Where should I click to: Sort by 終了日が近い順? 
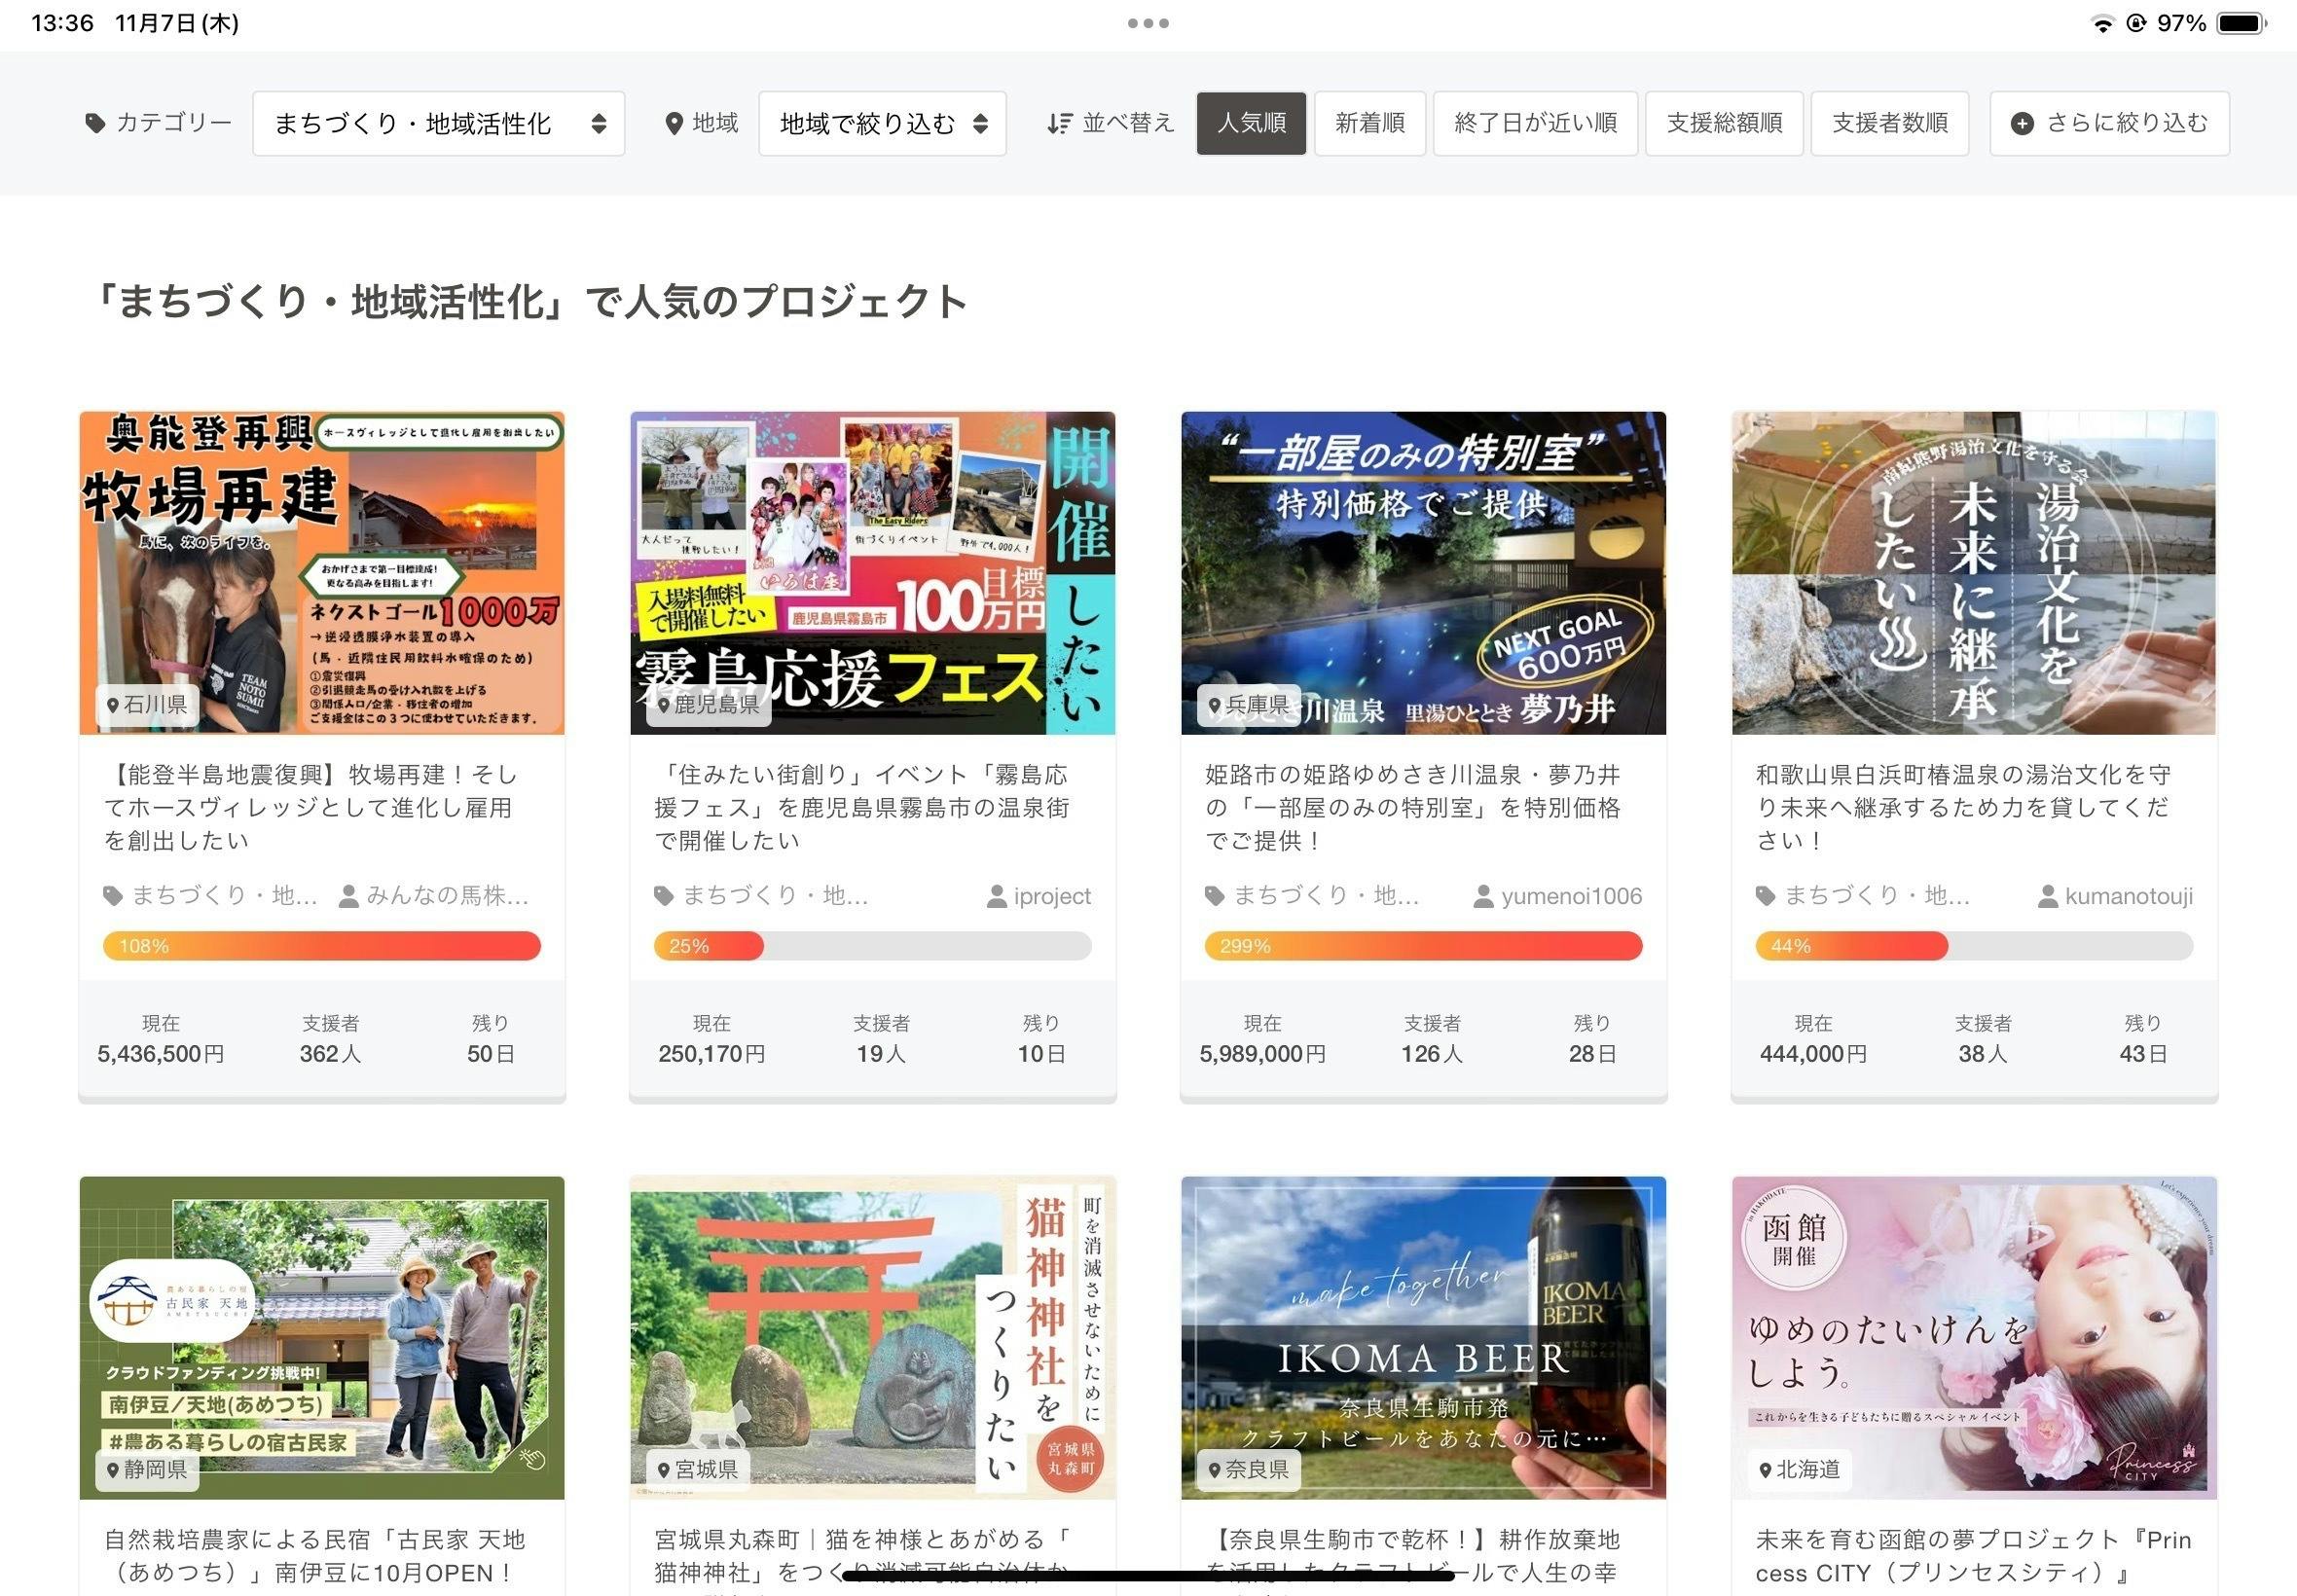point(1534,123)
